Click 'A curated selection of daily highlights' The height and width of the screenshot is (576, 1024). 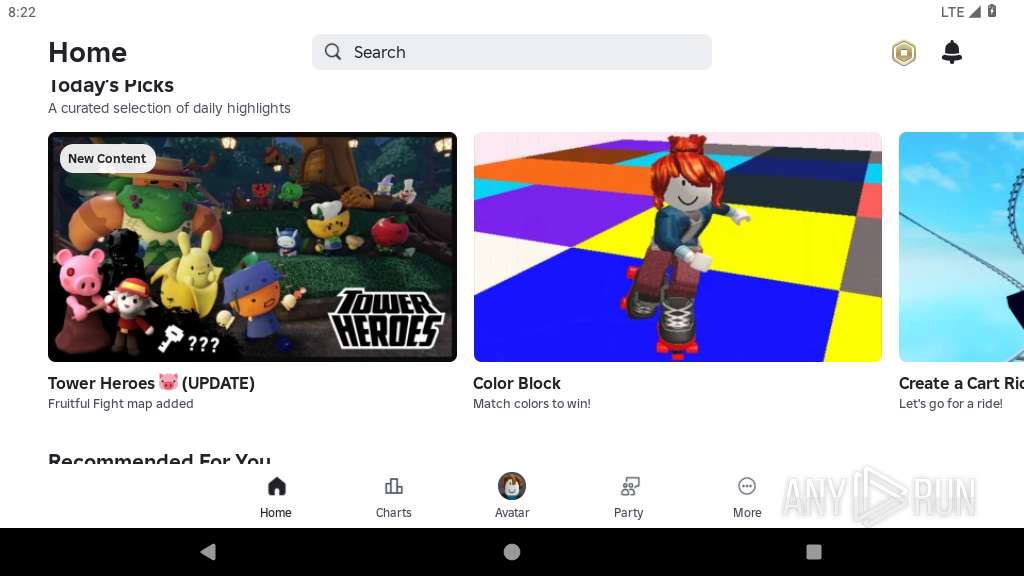169,108
